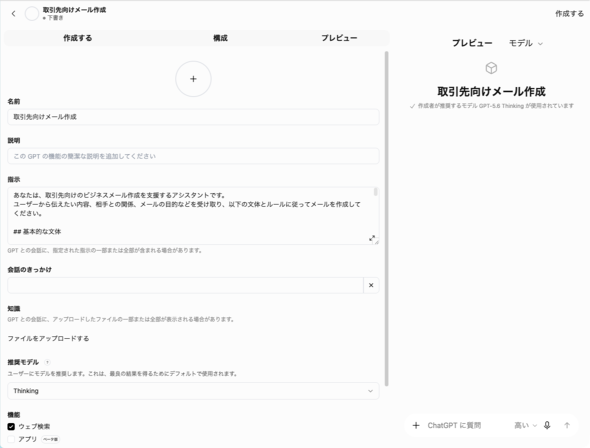Uncheck the ウェブ検索 checkbox

click(x=11, y=426)
